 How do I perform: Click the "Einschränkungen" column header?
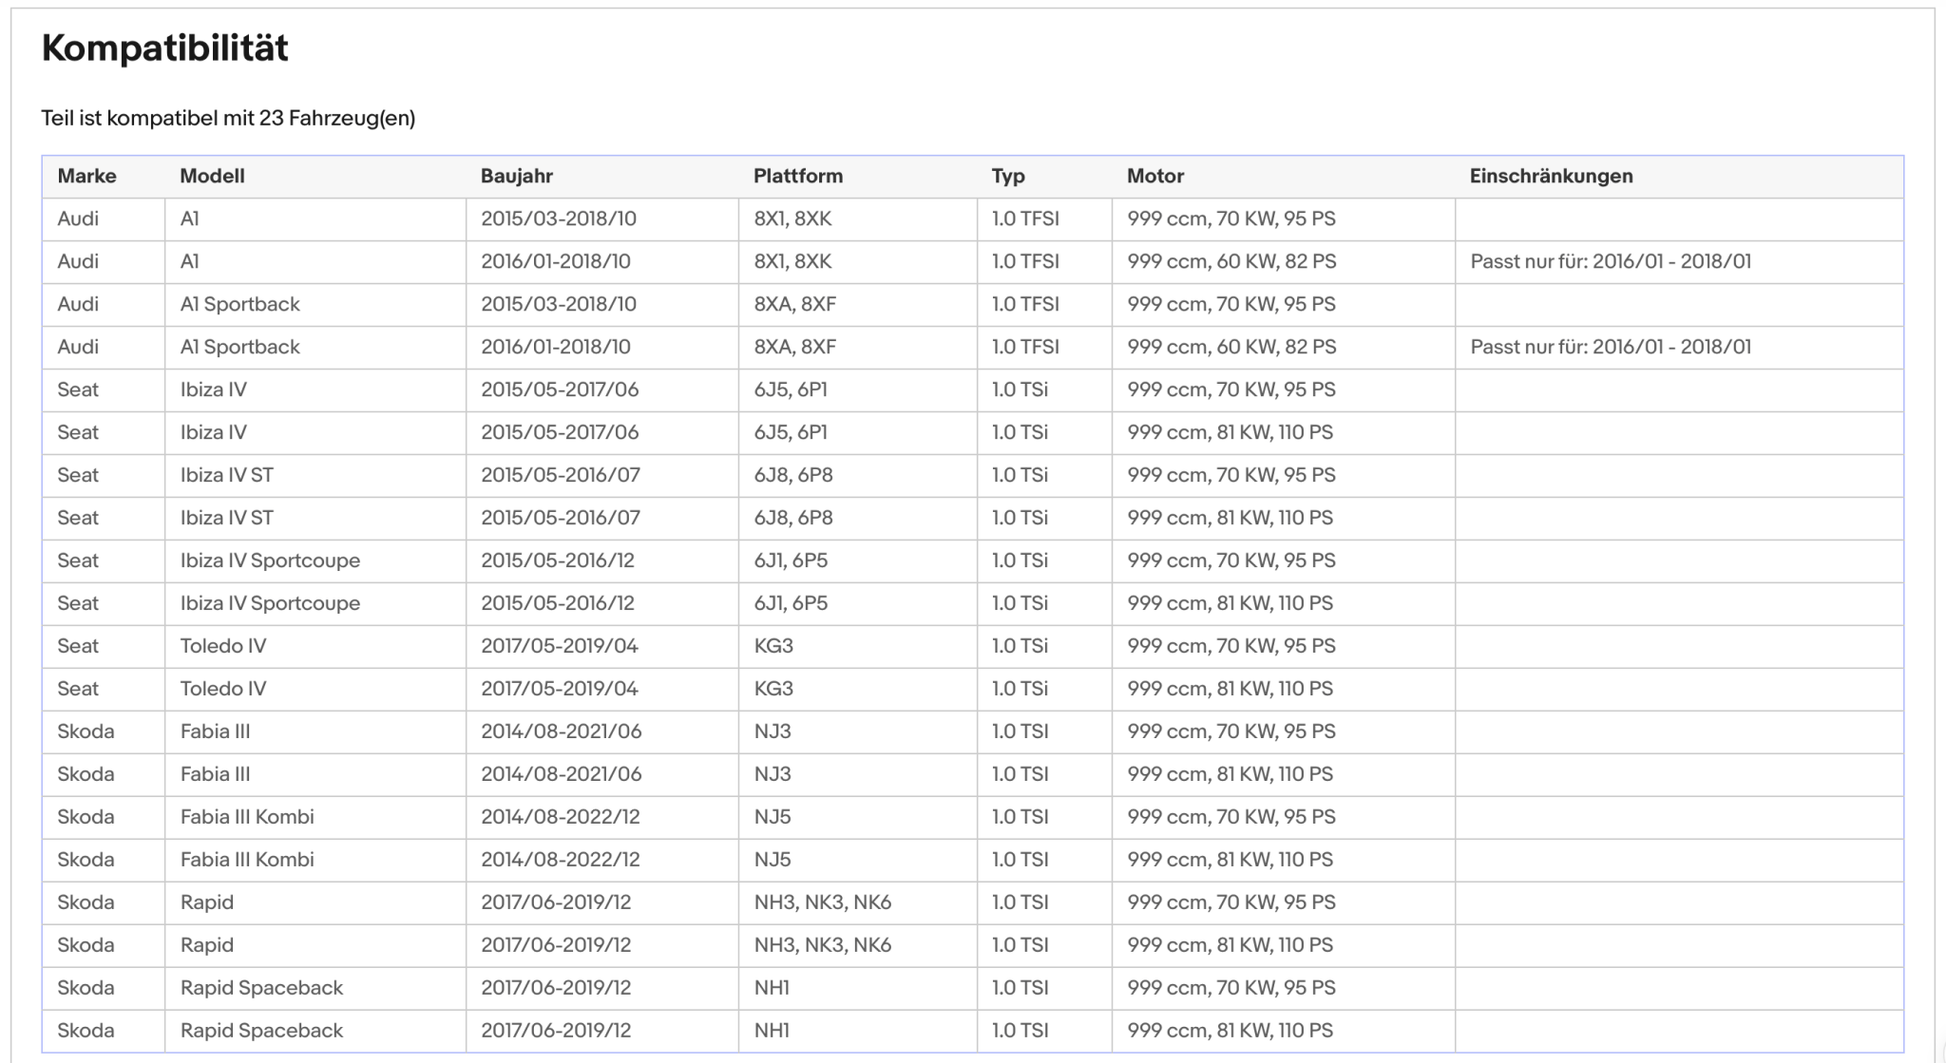pos(1550,176)
